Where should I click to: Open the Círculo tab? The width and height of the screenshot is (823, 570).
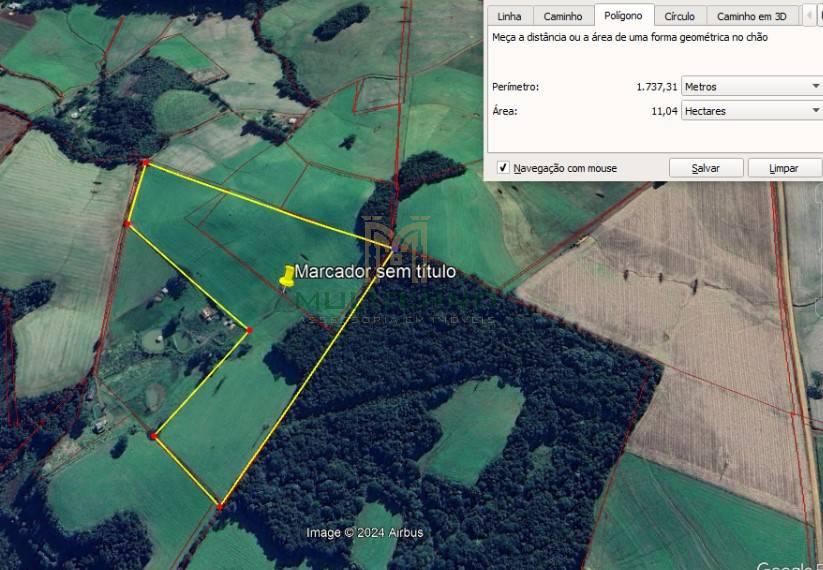tap(680, 16)
